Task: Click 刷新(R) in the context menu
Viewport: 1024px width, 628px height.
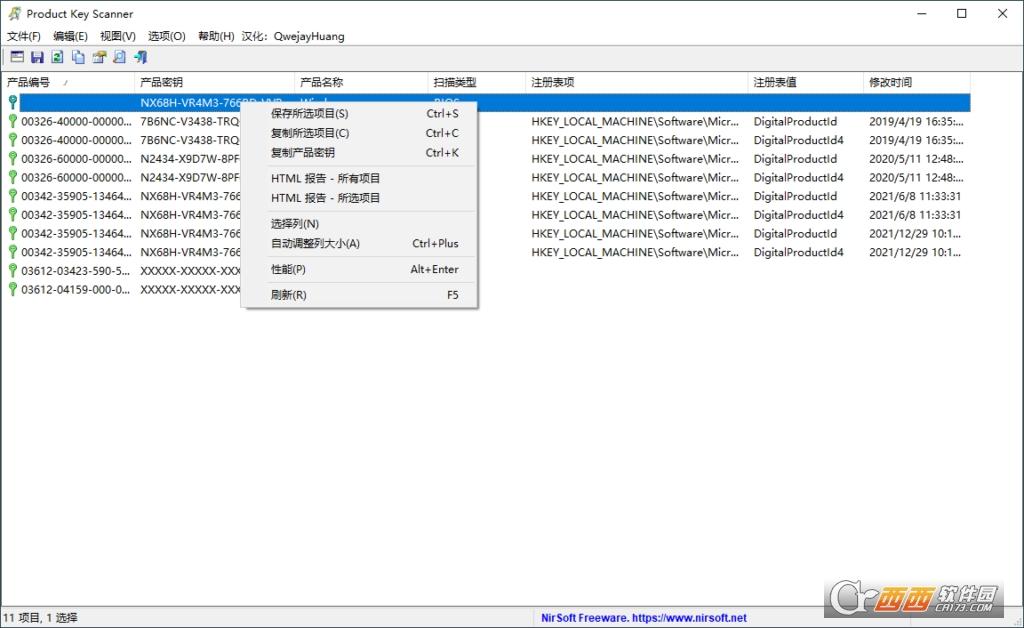Action: 288,295
